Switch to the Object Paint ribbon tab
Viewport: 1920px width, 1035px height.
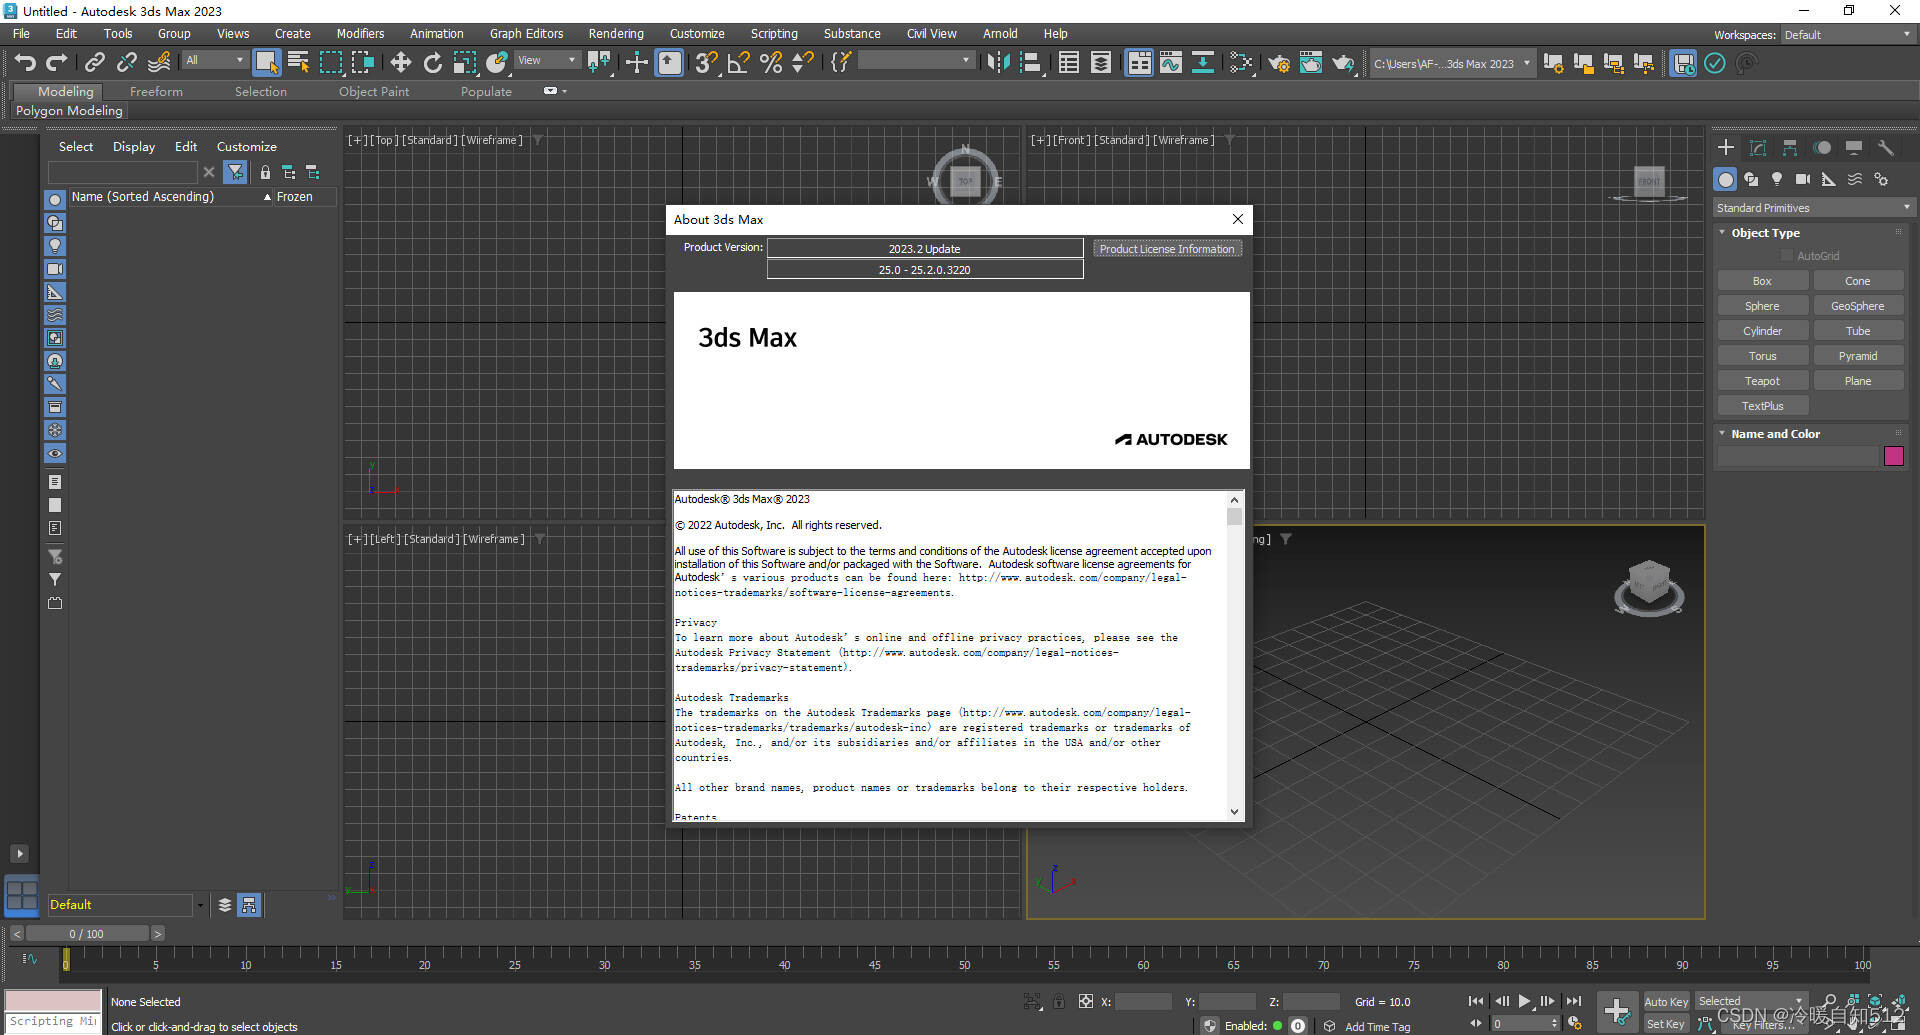[374, 91]
